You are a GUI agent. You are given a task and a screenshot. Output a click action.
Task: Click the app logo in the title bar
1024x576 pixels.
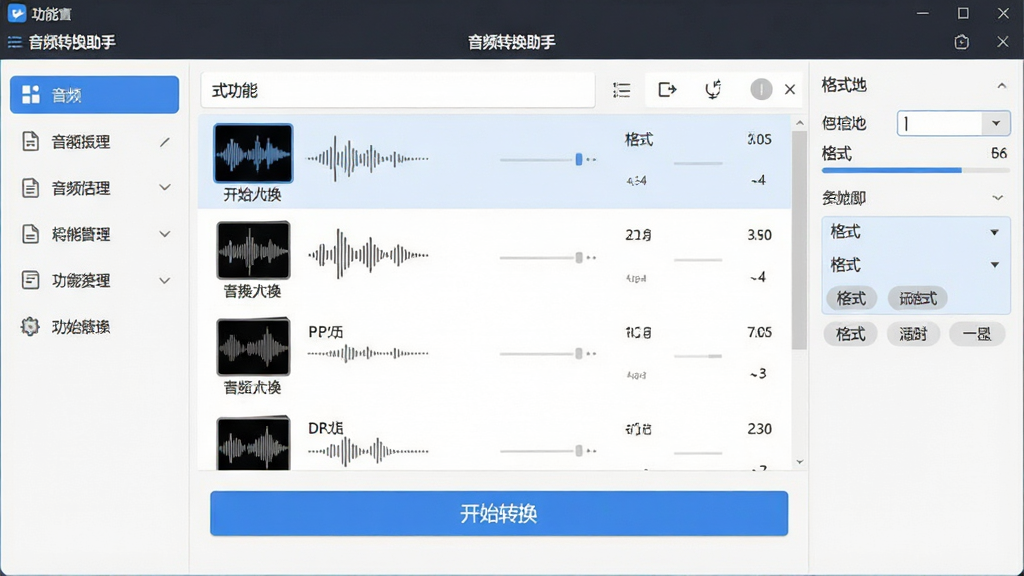(x=17, y=13)
